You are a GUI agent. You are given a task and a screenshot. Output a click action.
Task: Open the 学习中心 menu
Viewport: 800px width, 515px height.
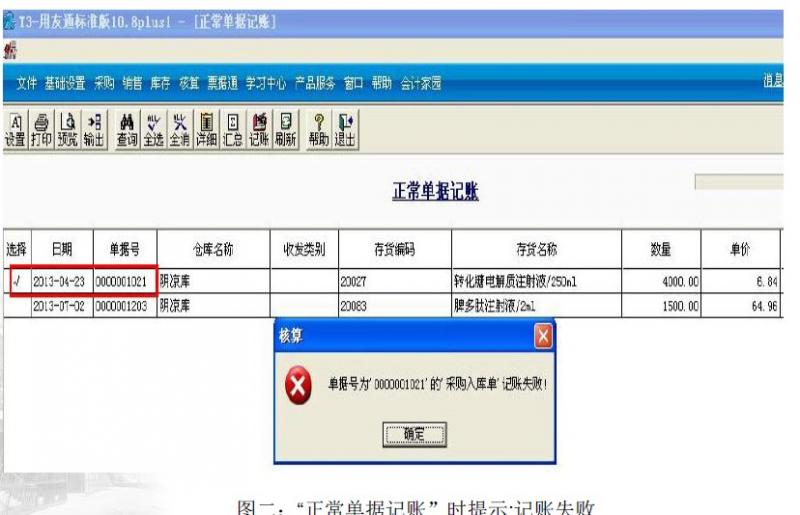(266, 83)
